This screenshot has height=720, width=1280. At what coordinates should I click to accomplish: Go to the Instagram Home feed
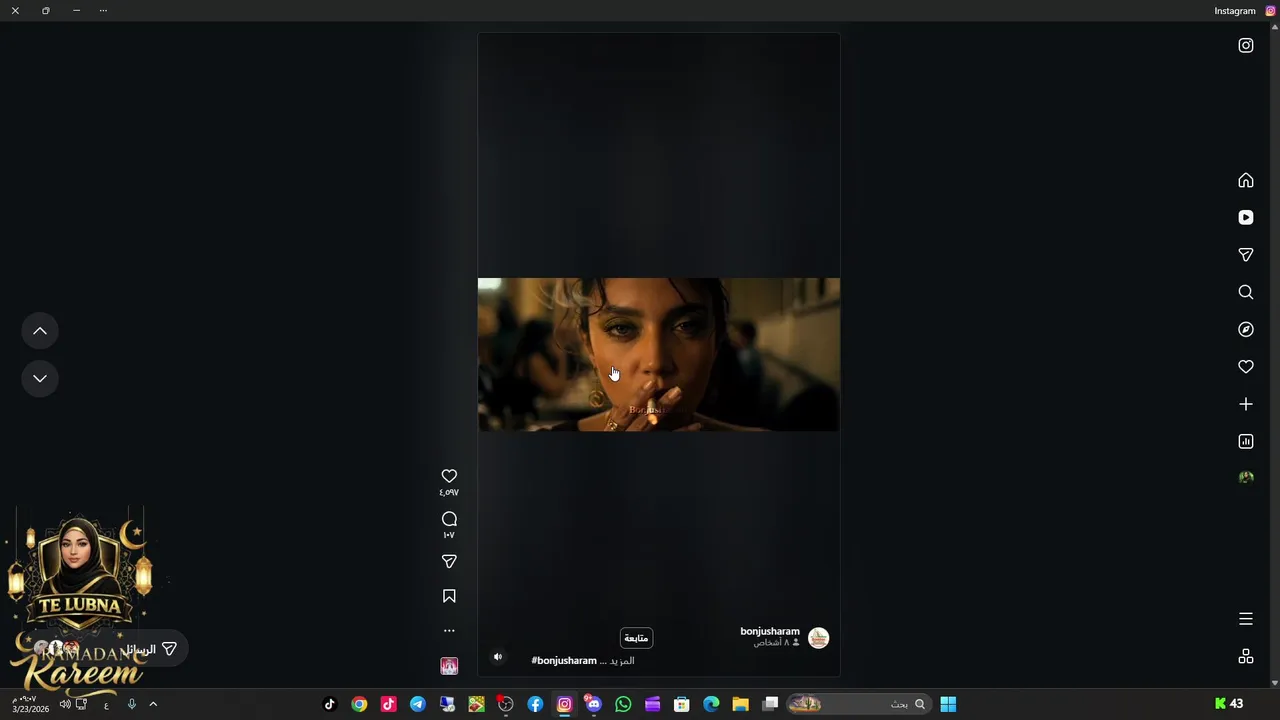1246,180
